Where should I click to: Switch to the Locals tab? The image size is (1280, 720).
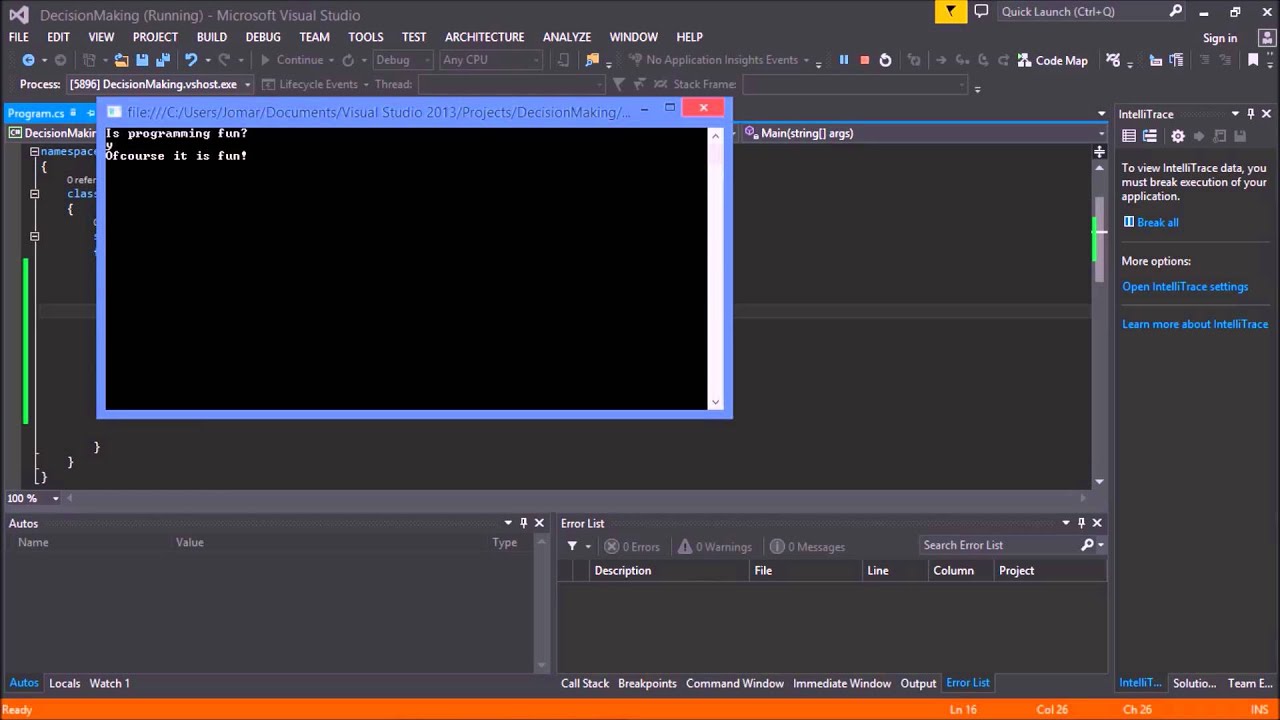coord(64,683)
